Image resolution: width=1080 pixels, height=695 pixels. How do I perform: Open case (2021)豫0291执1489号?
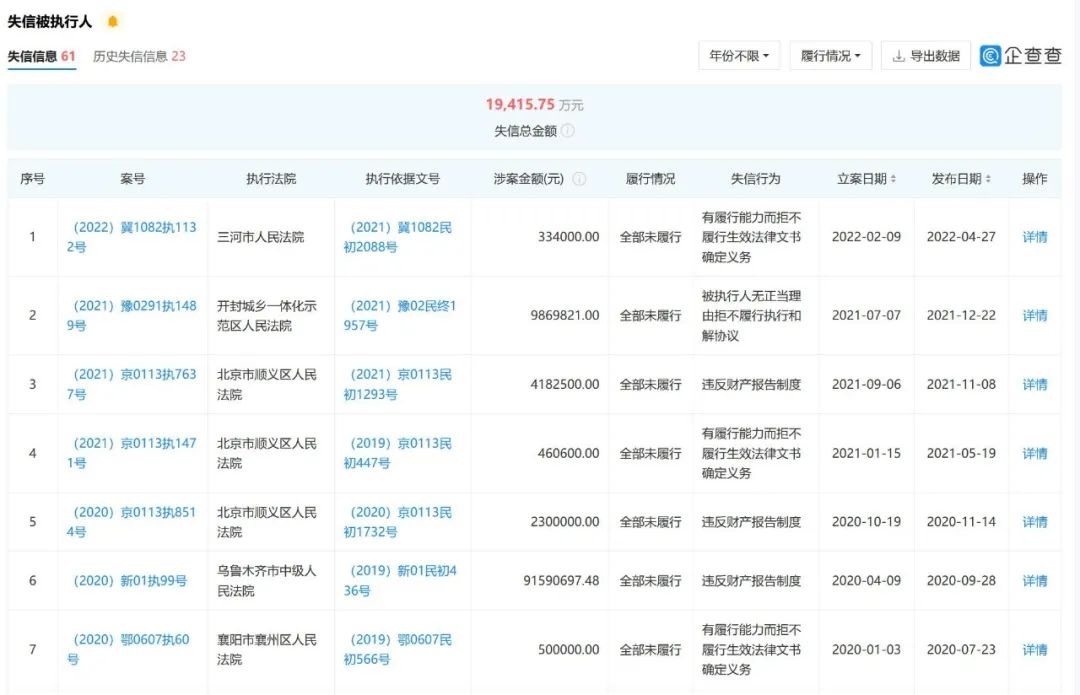132,315
